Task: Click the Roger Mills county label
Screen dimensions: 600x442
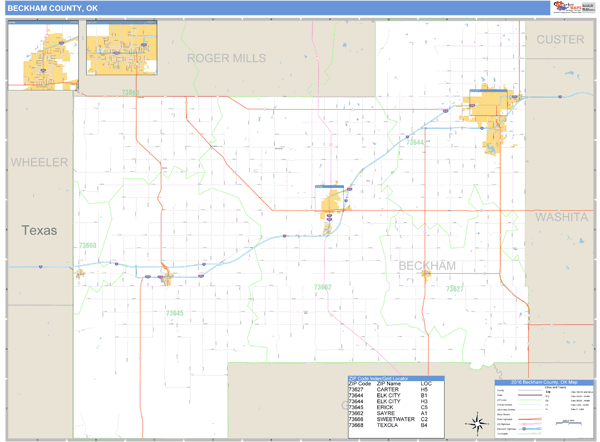Action: (x=226, y=58)
